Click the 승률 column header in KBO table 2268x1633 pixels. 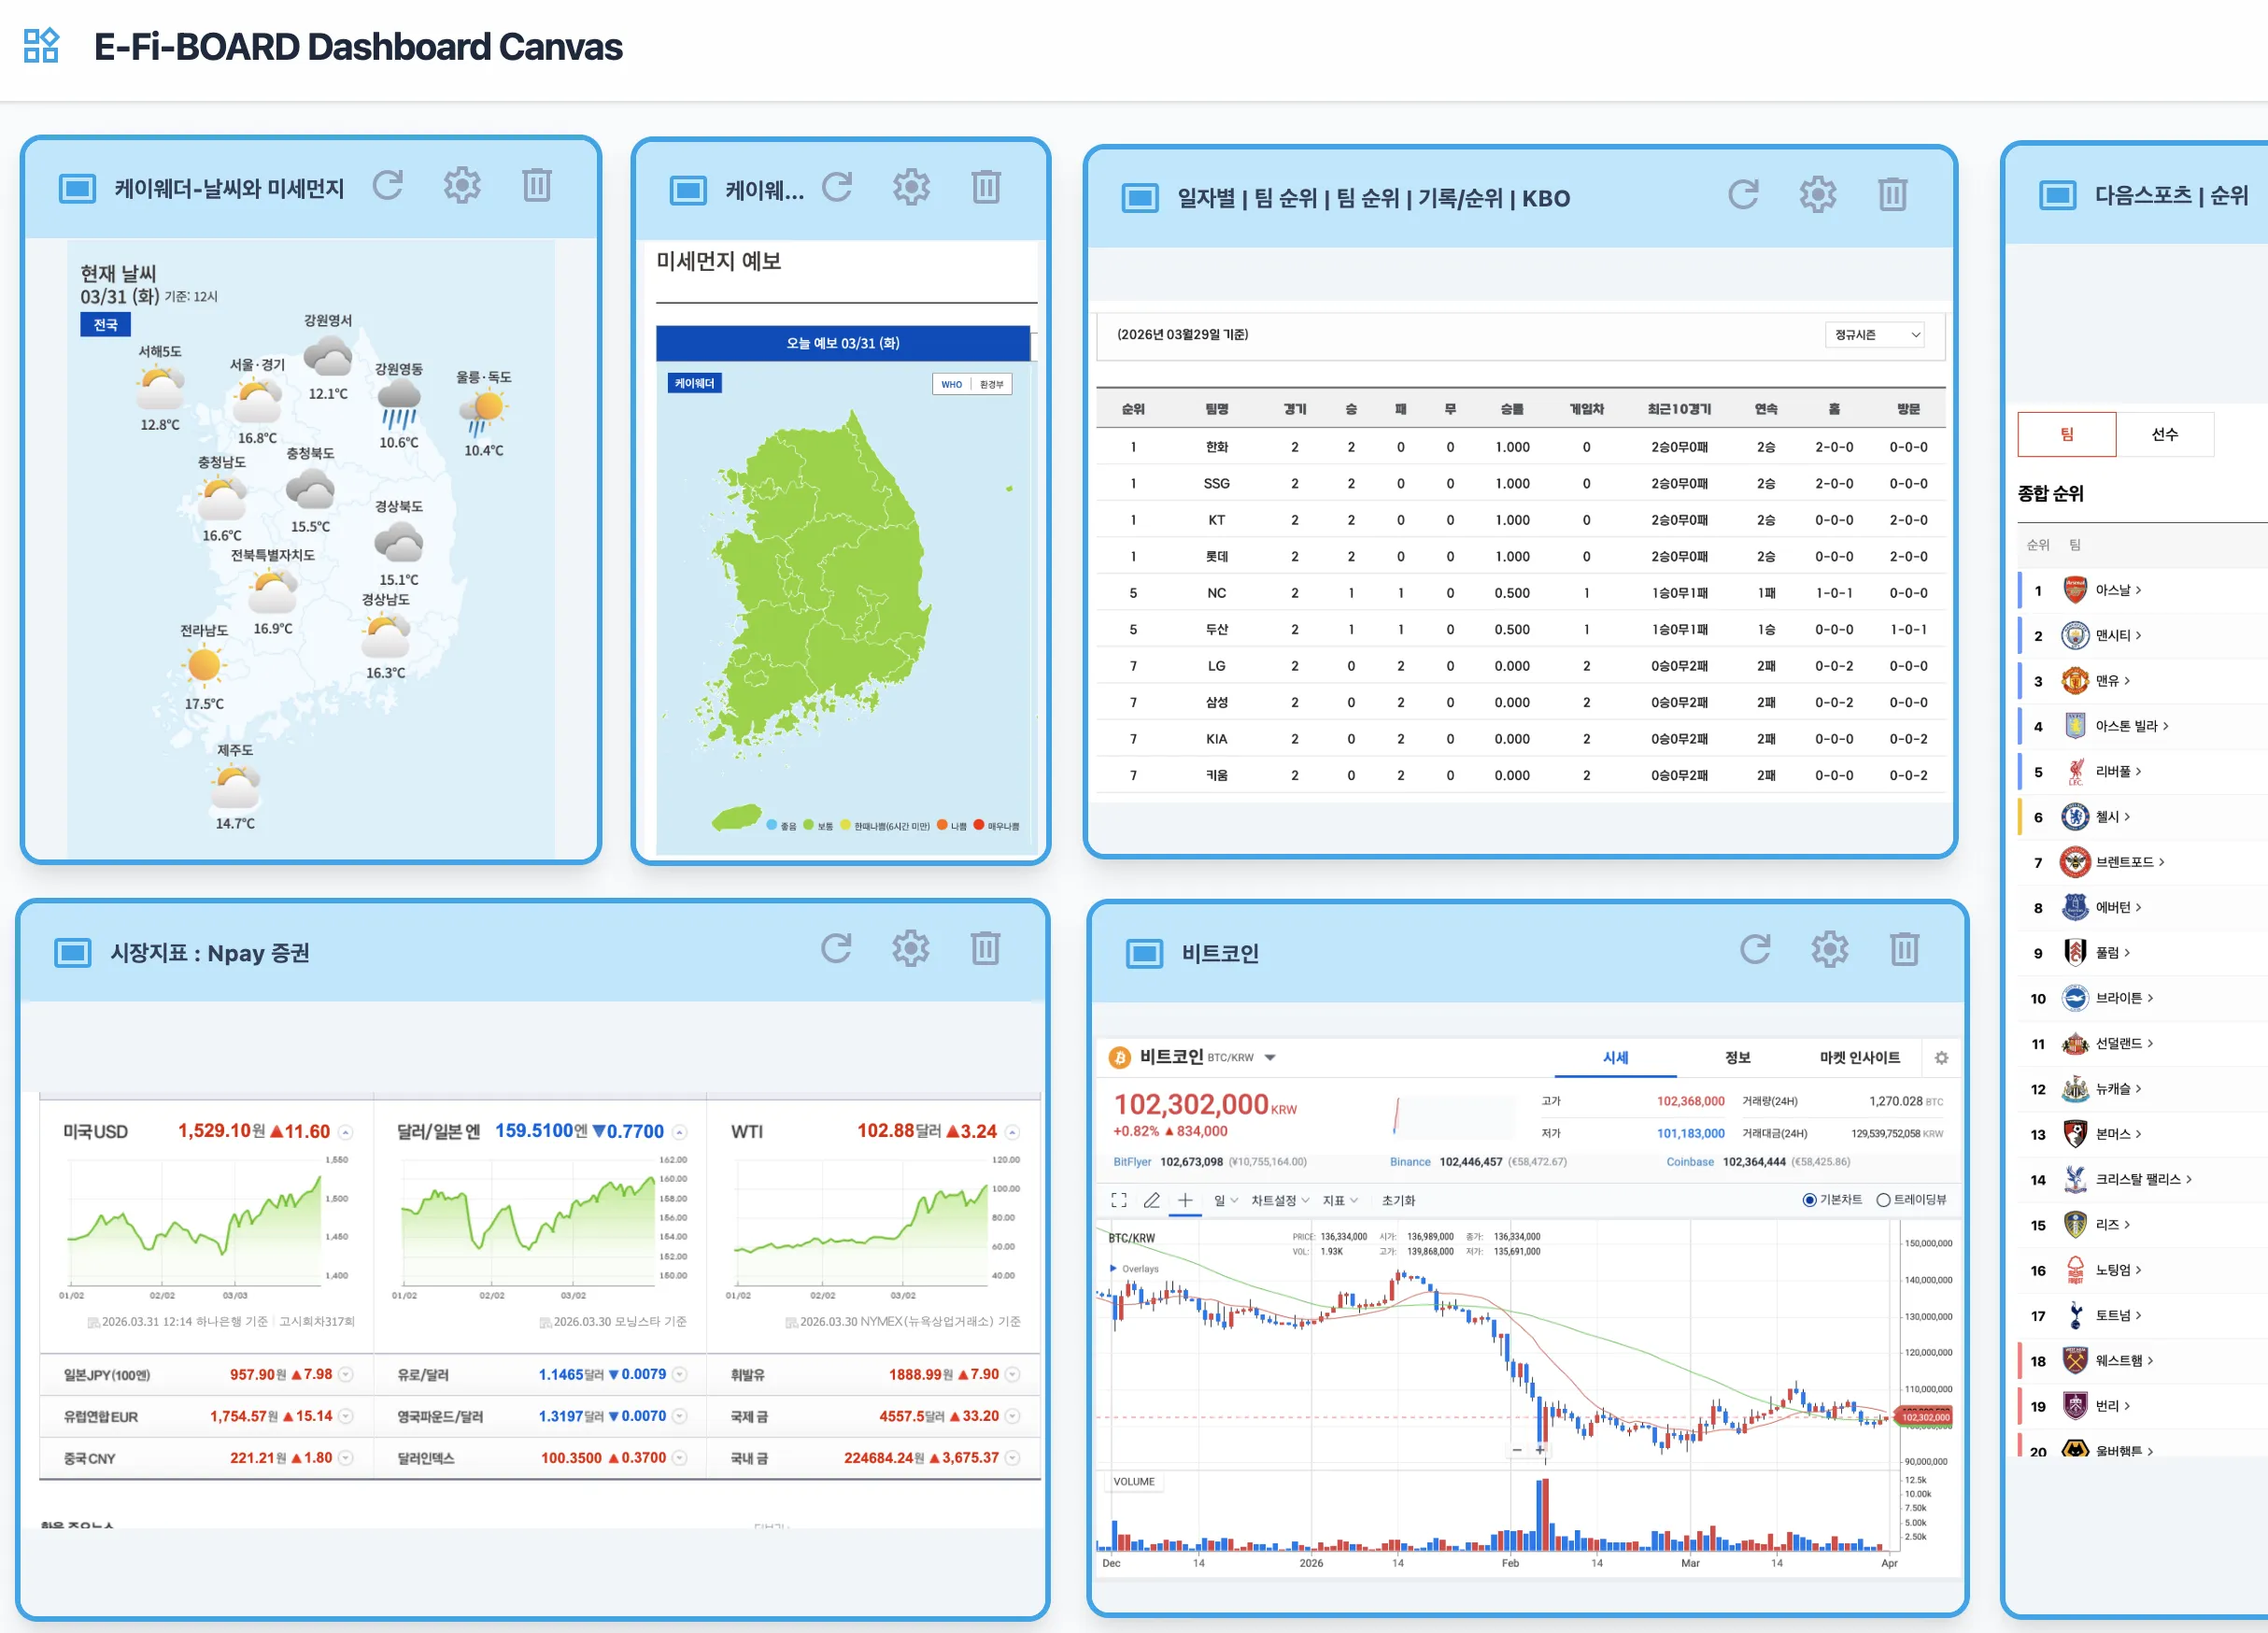point(1512,409)
